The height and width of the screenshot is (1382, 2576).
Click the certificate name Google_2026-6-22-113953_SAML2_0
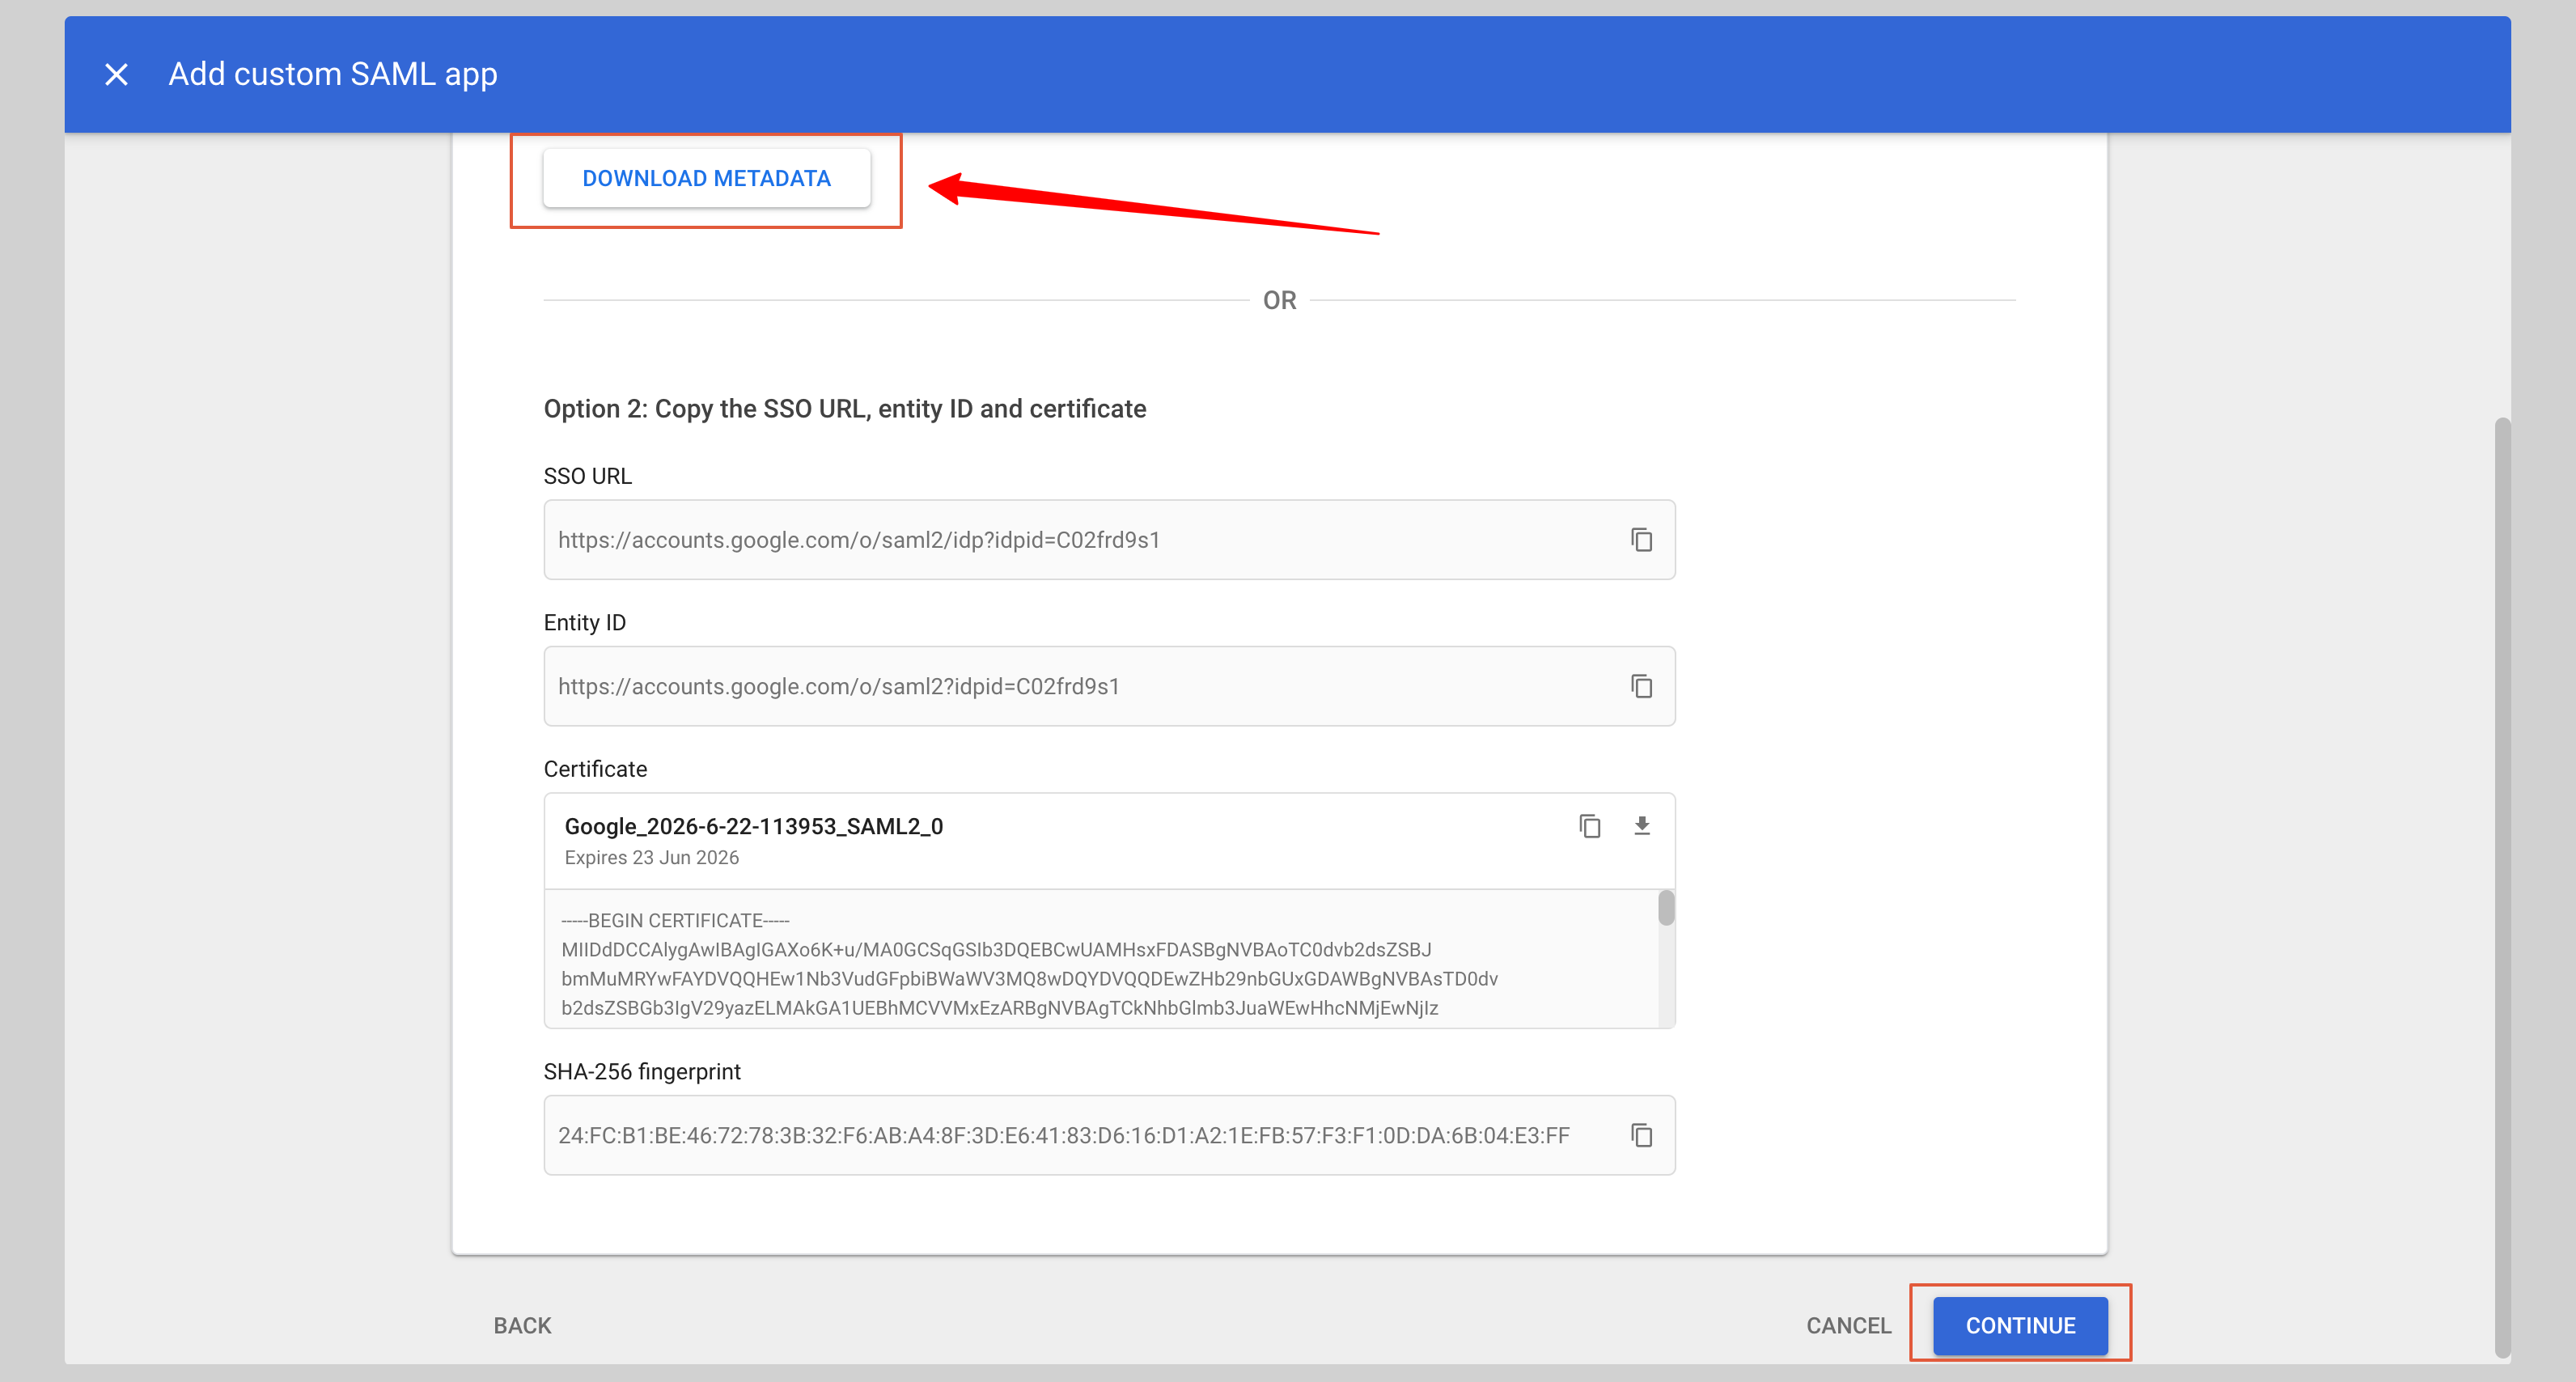[x=753, y=826]
